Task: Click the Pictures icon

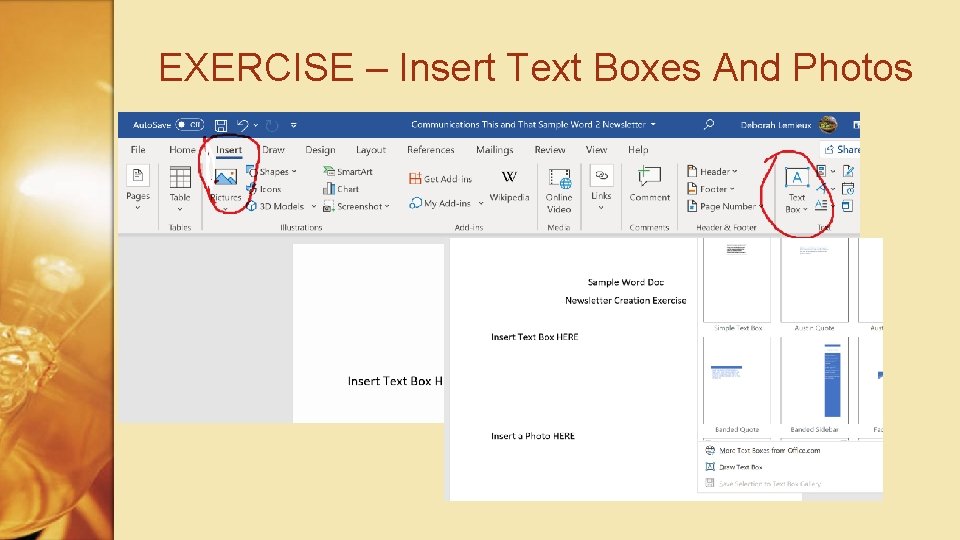Action: coord(225,178)
